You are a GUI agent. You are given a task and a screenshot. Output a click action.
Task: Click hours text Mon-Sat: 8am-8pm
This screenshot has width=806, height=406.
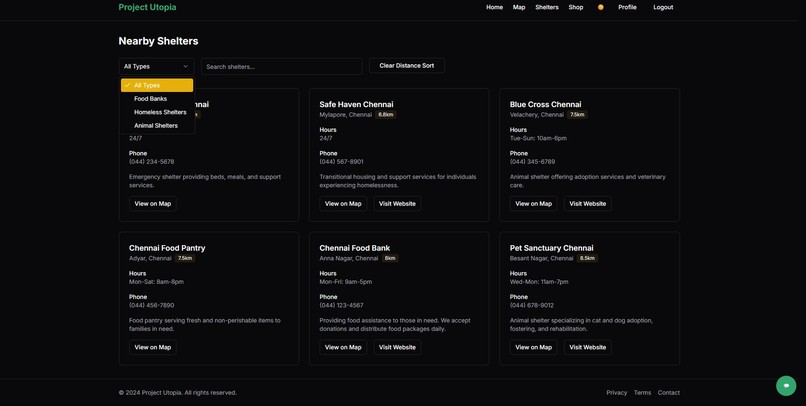156,282
